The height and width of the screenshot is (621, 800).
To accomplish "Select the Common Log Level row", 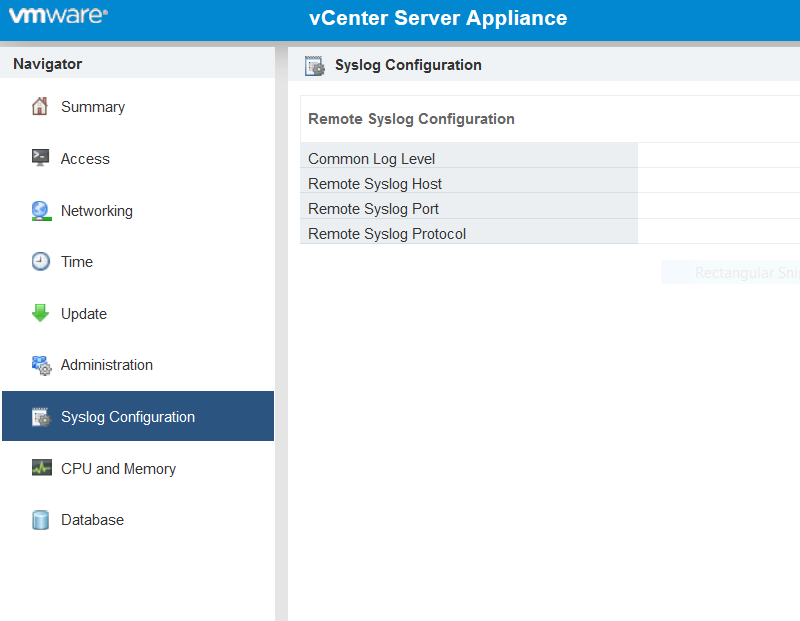I will pos(470,158).
